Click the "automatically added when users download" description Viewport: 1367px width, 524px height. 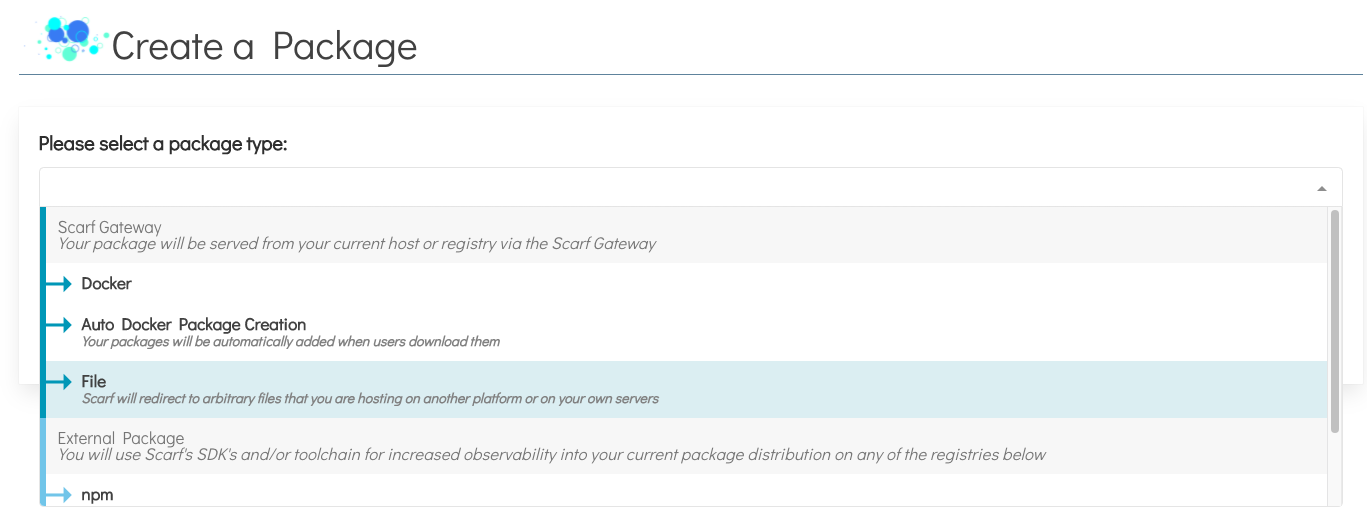tap(291, 342)
